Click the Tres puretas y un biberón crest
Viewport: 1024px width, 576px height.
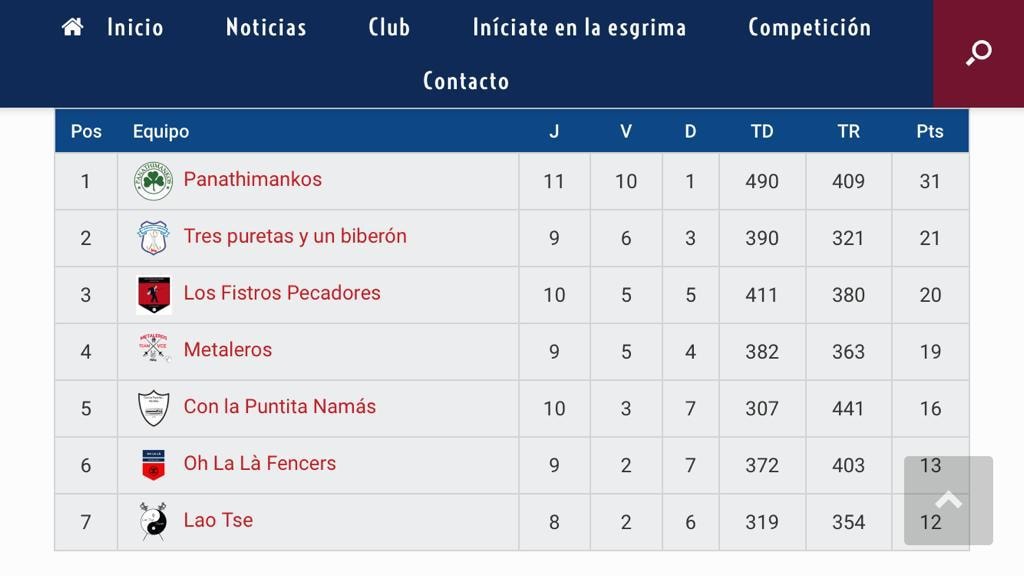tap(153, 238)
